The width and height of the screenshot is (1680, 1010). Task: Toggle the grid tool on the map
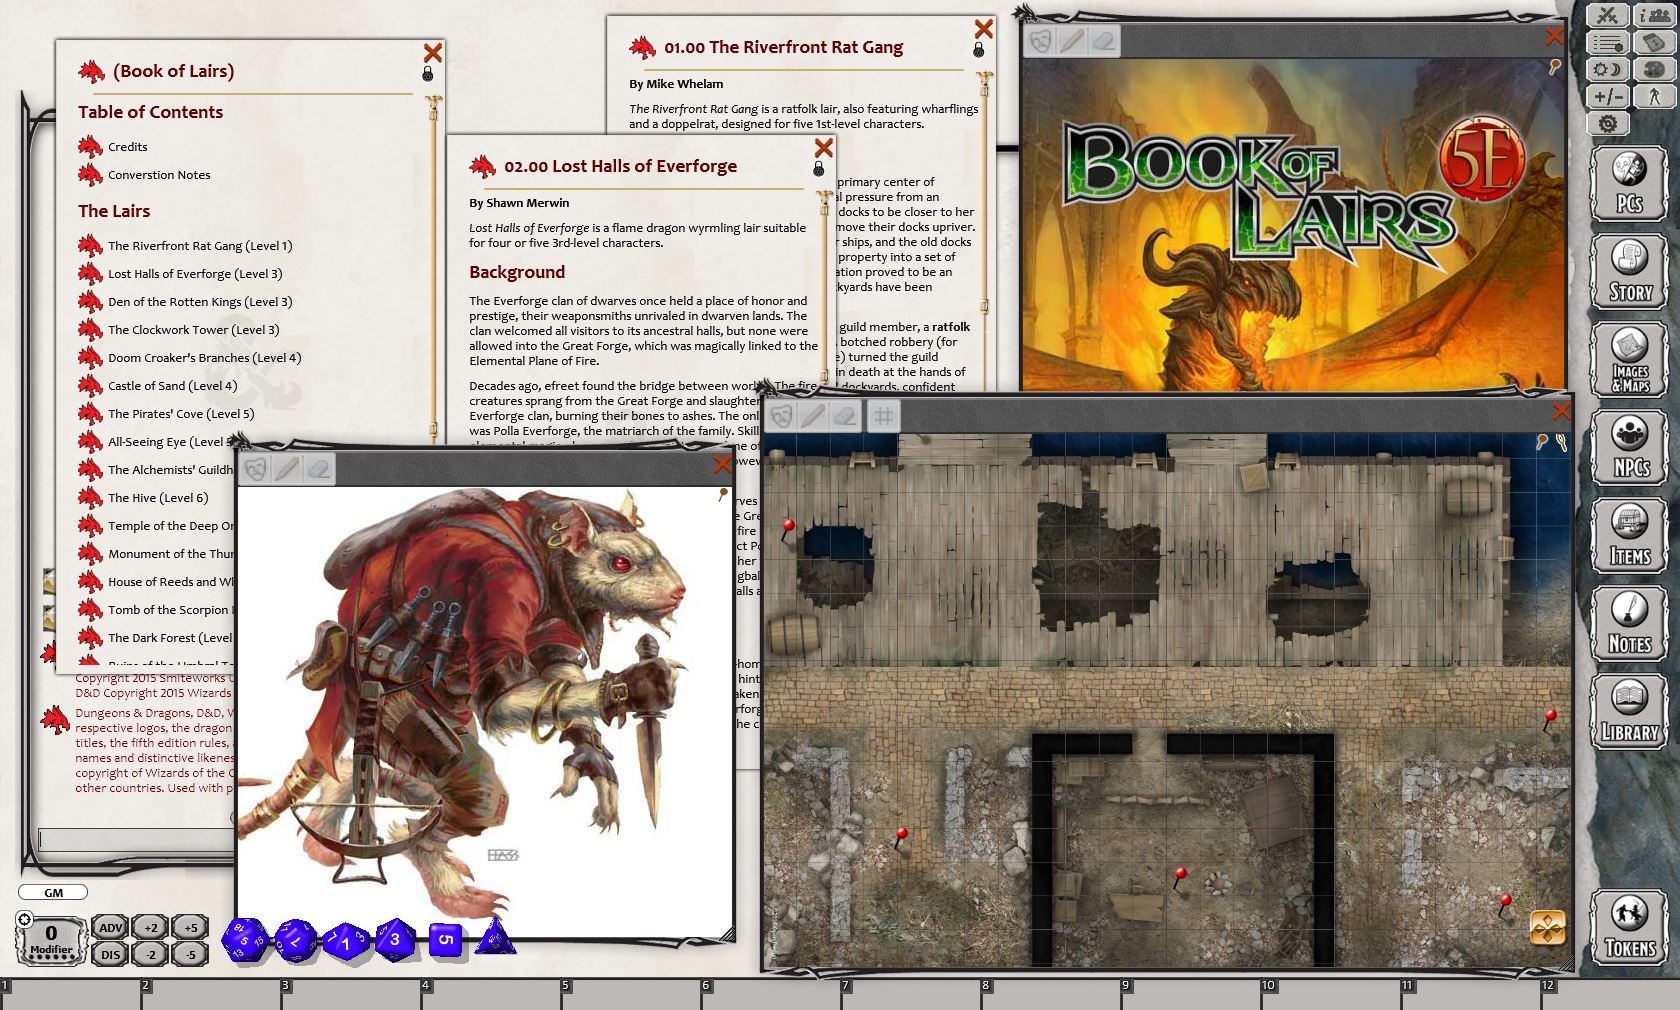pos(883,415)
